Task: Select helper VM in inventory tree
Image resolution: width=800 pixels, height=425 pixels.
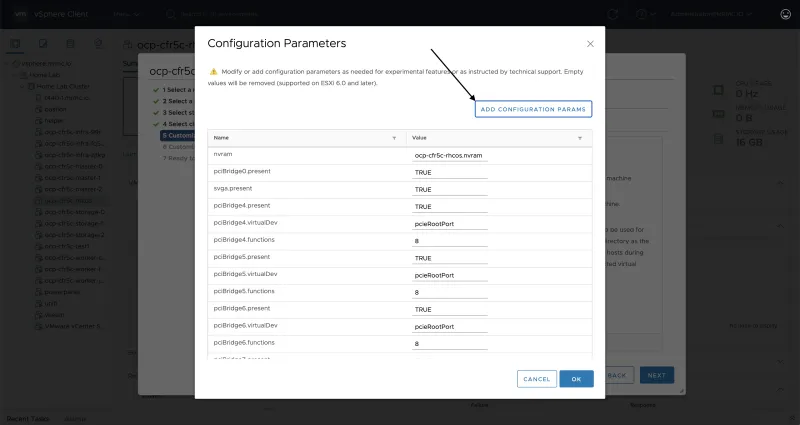Action: (54, 121)
